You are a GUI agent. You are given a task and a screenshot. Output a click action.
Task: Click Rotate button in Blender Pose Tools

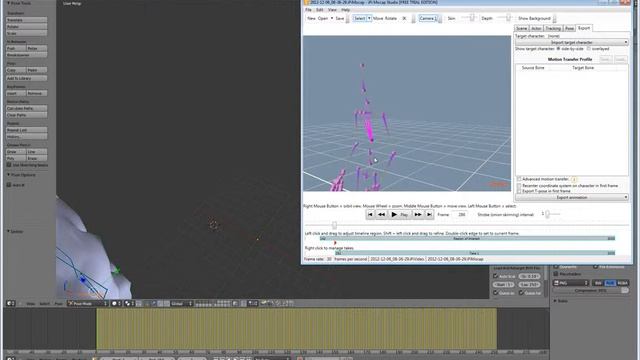27,27
